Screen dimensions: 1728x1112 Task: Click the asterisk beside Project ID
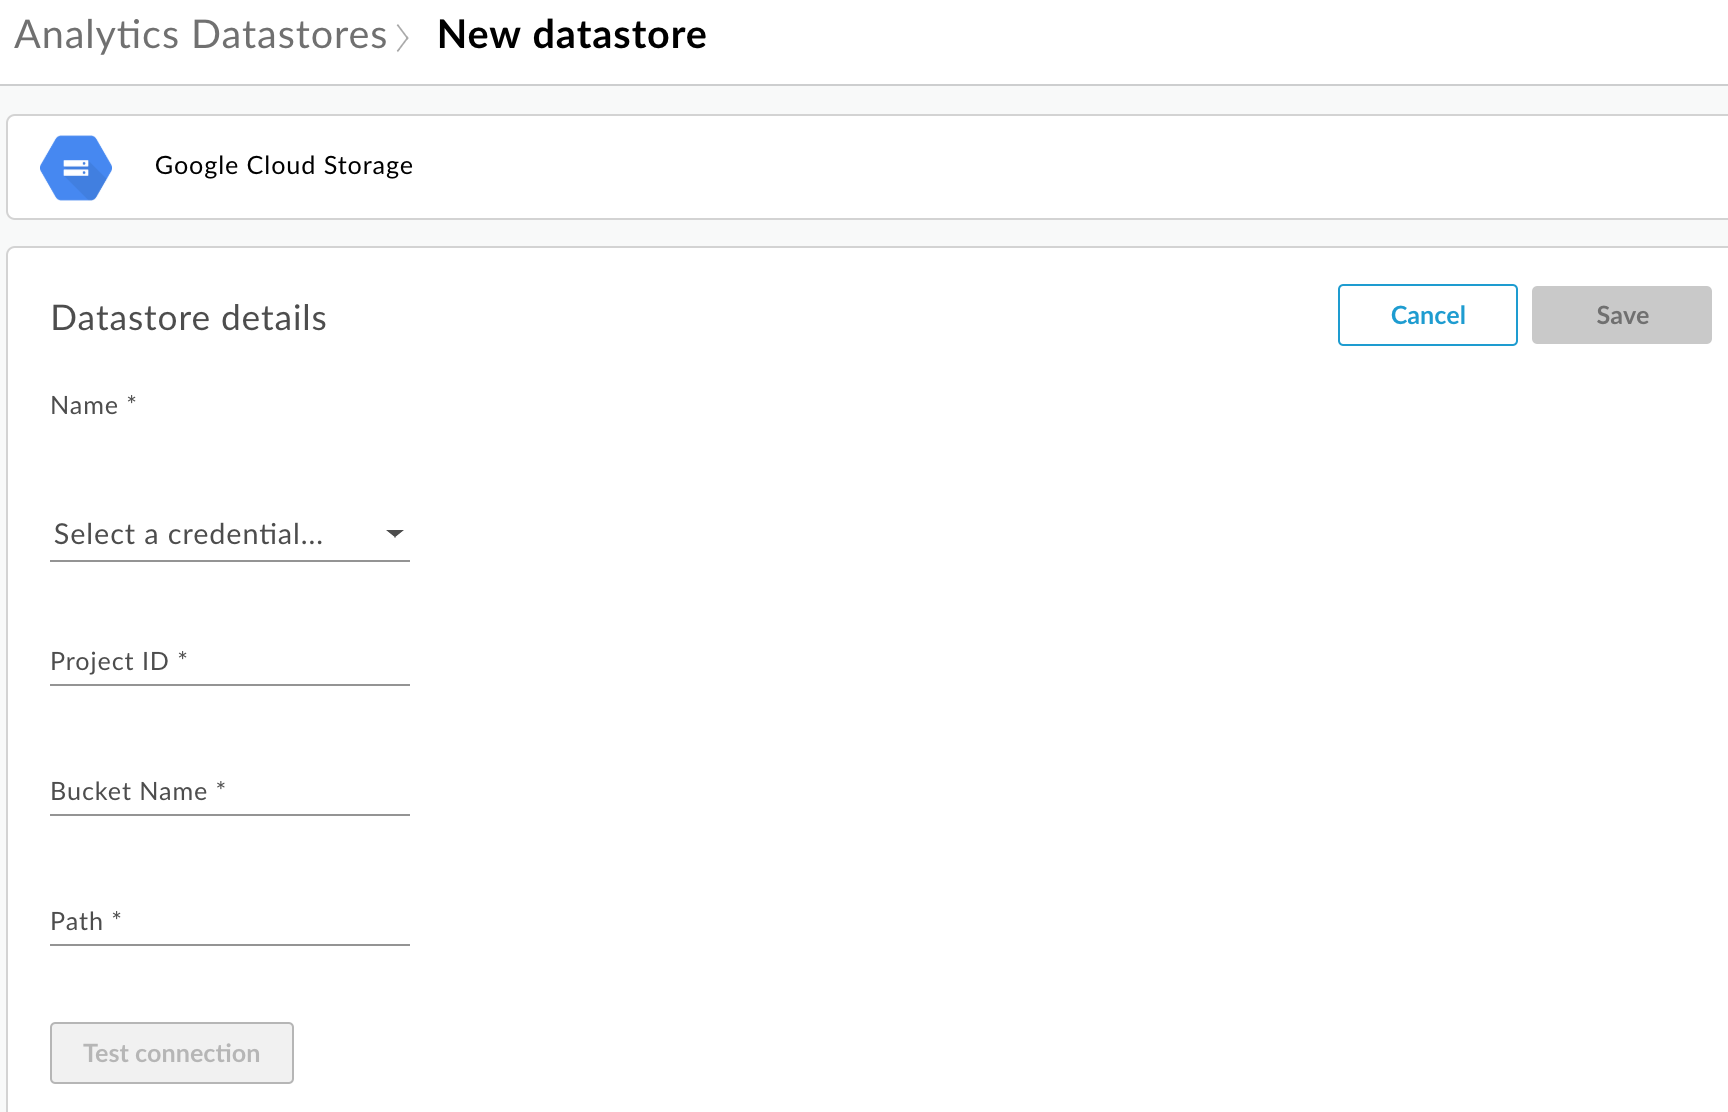click(183, 657)
